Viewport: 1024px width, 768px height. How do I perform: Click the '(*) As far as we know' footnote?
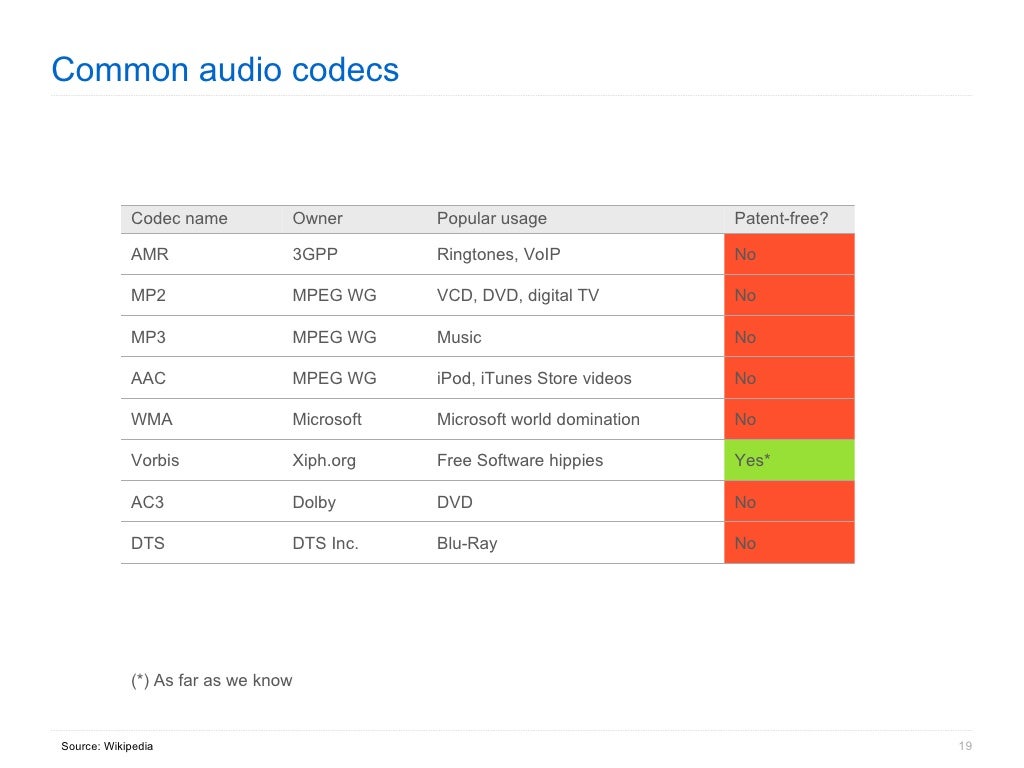[212, 681]
